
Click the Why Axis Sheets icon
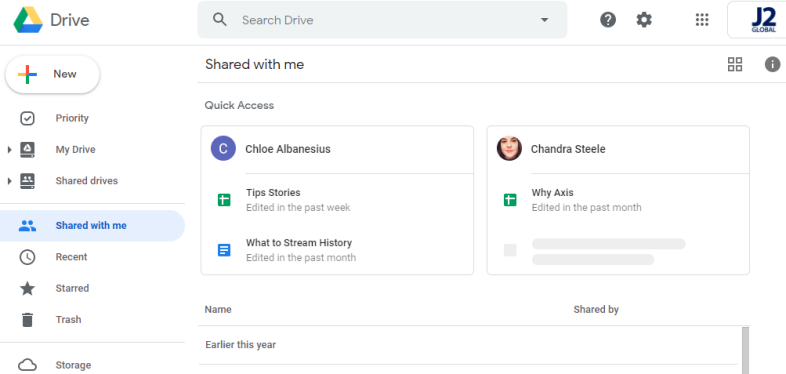[510, 200]
